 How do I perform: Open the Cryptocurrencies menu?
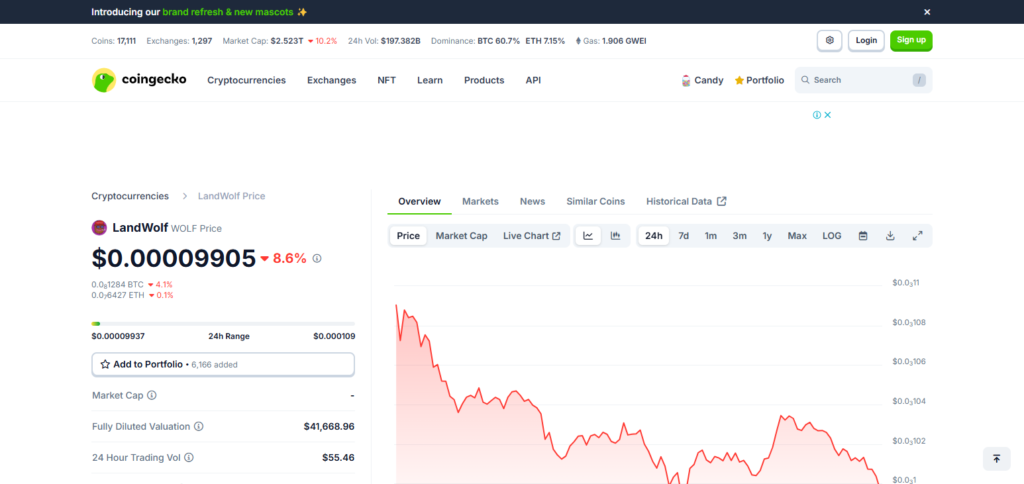pos(246,80)
